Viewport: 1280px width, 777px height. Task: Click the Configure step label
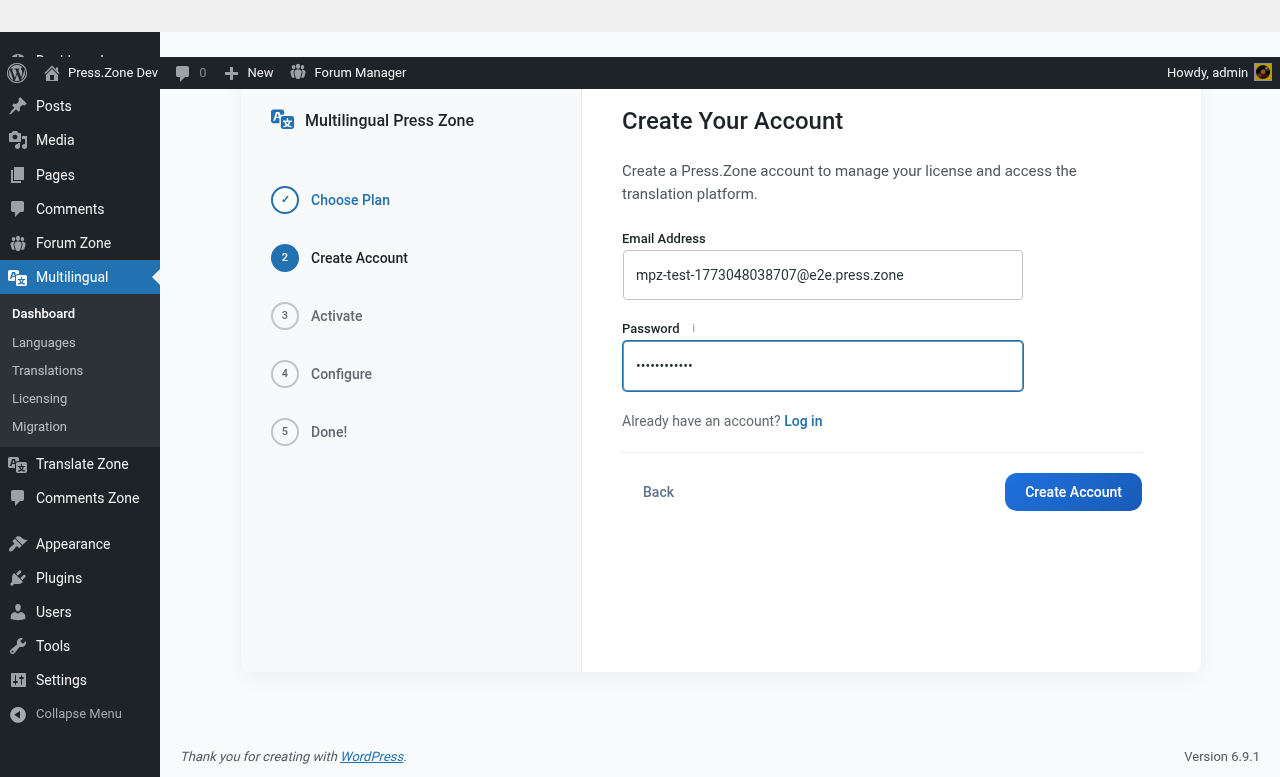[341, 374]
